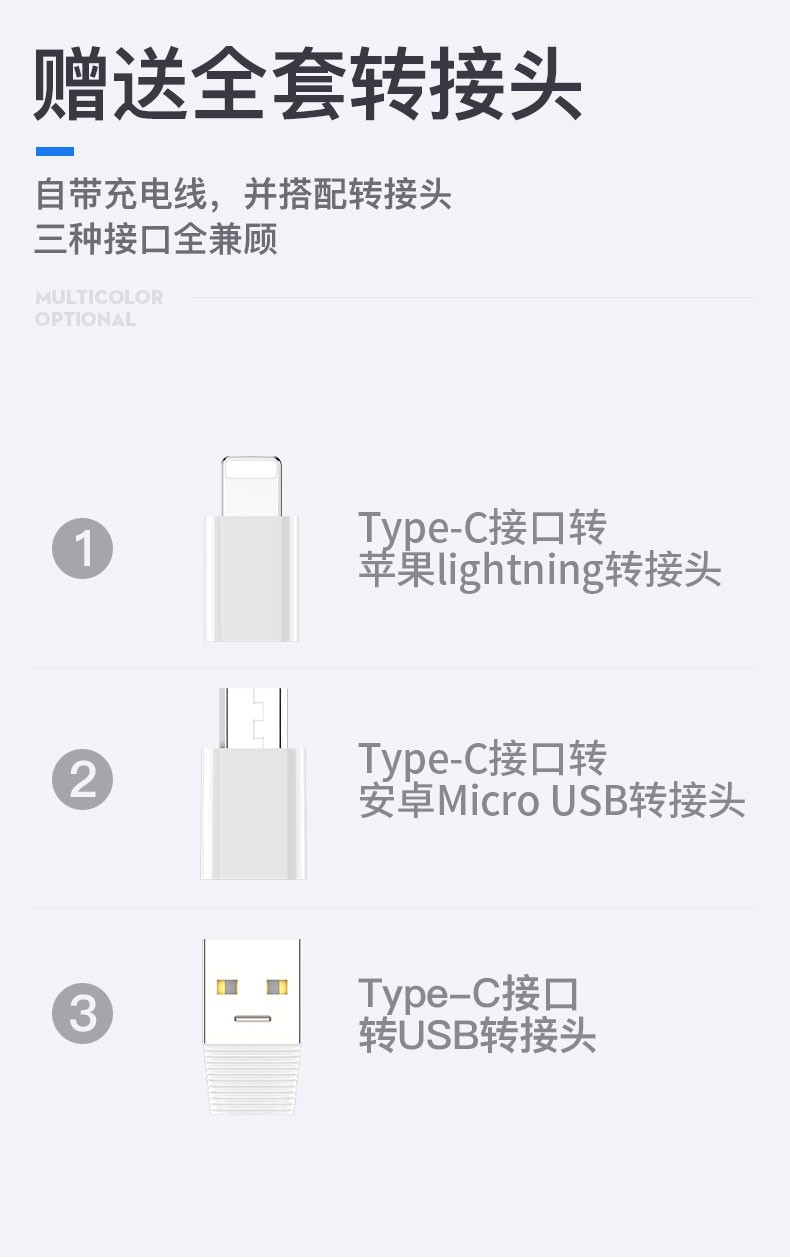Click the Type–C接口 转USB转接头 label

(477, 1014)
